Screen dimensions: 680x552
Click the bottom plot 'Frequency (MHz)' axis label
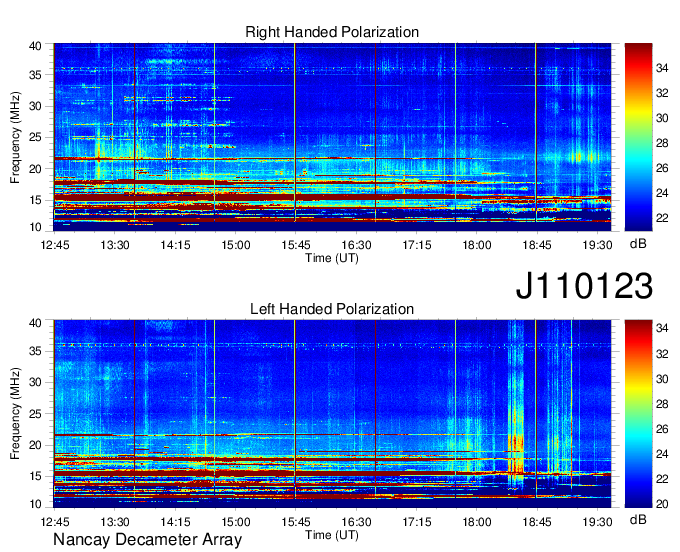(15, 414)
